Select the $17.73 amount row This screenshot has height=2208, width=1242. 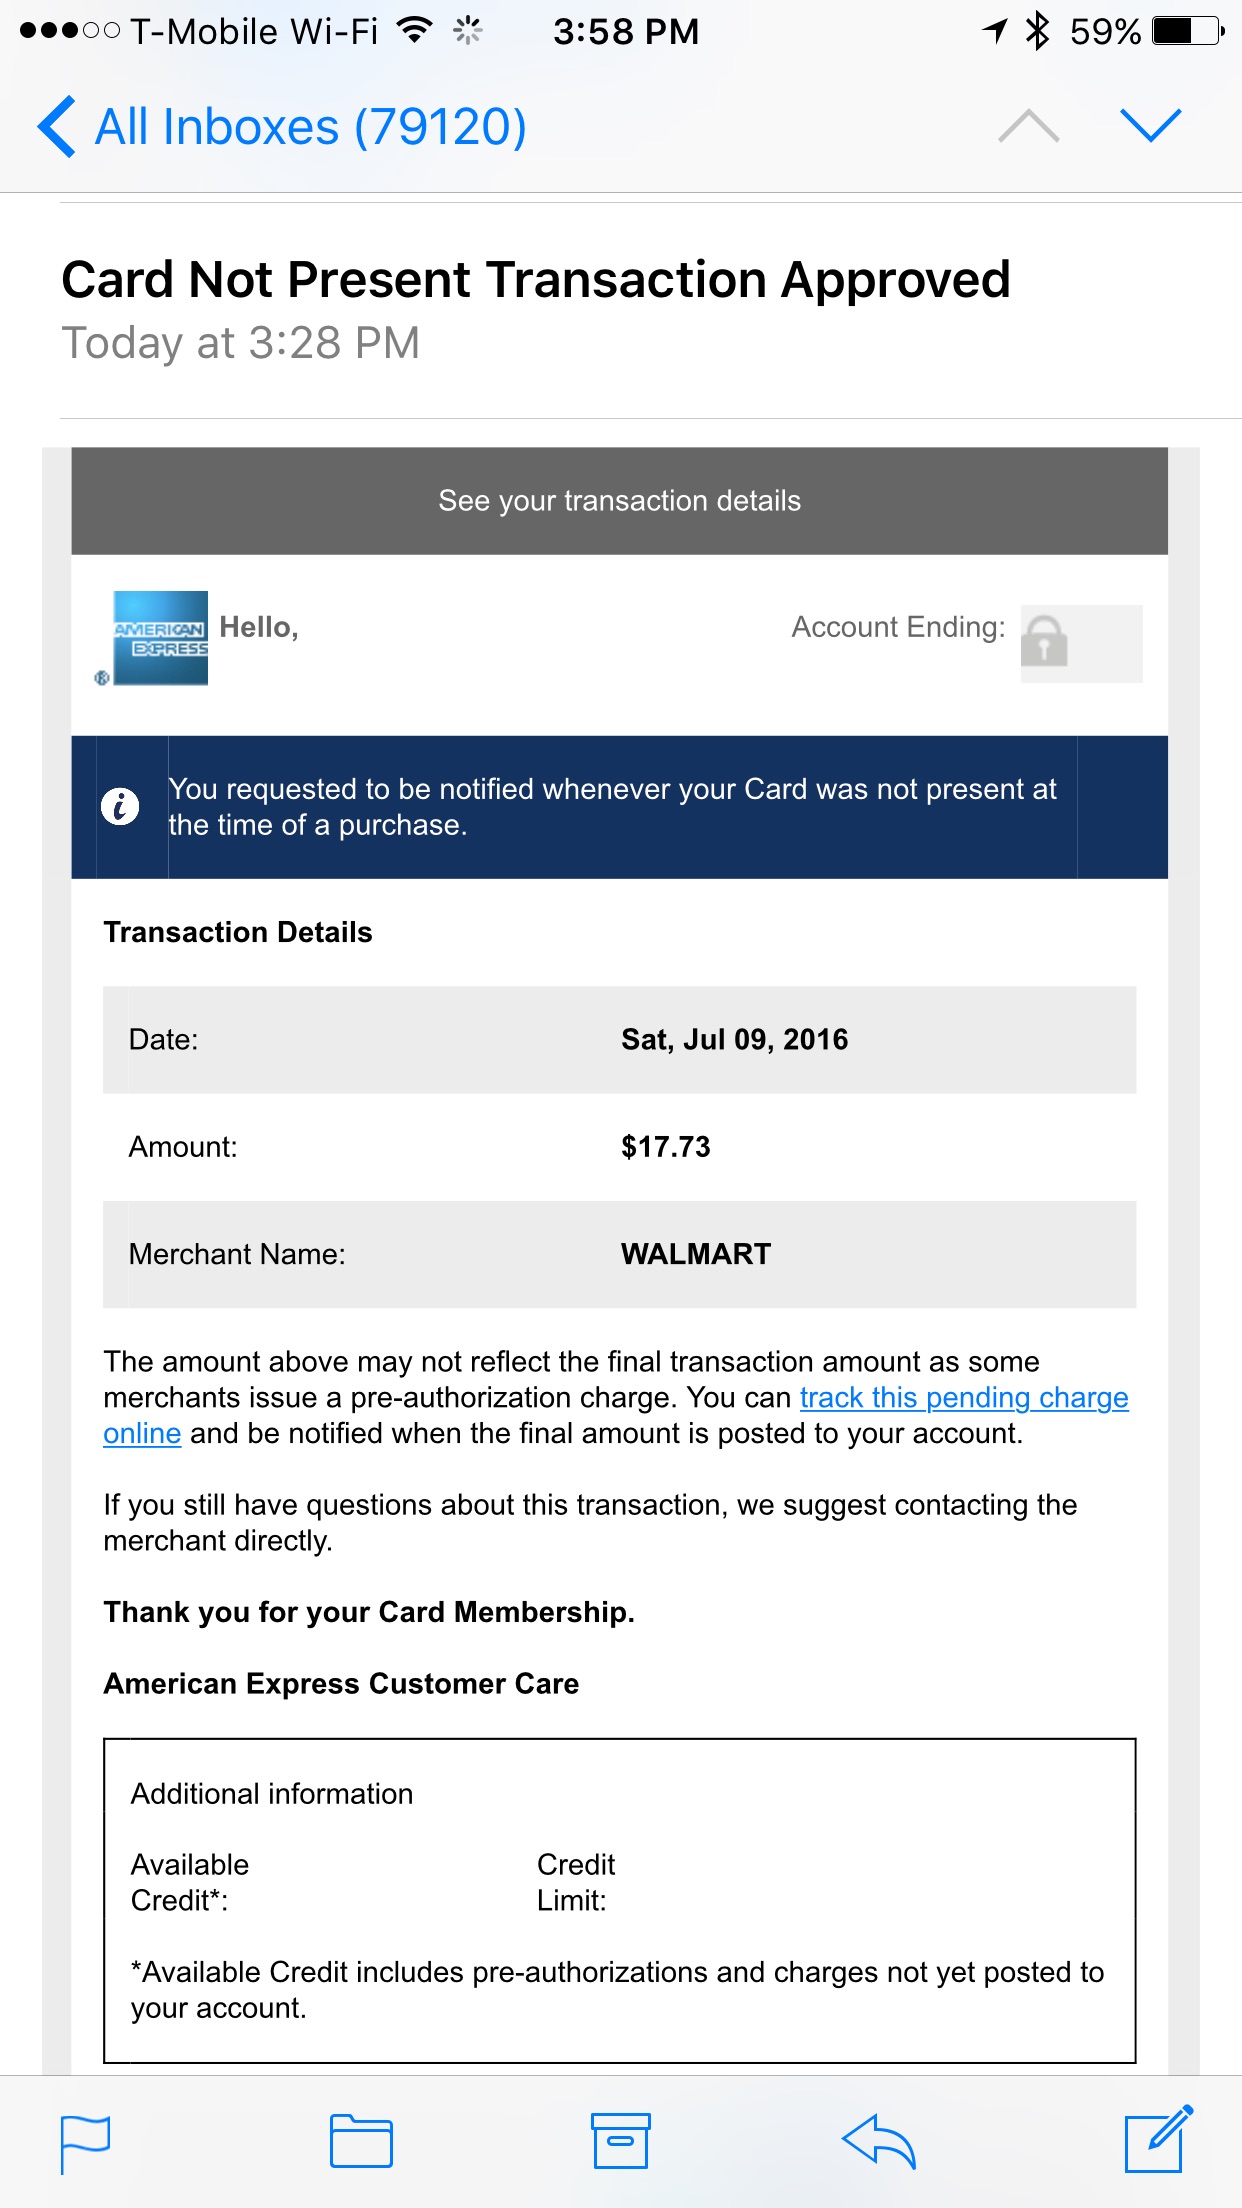pos(620,1147)
